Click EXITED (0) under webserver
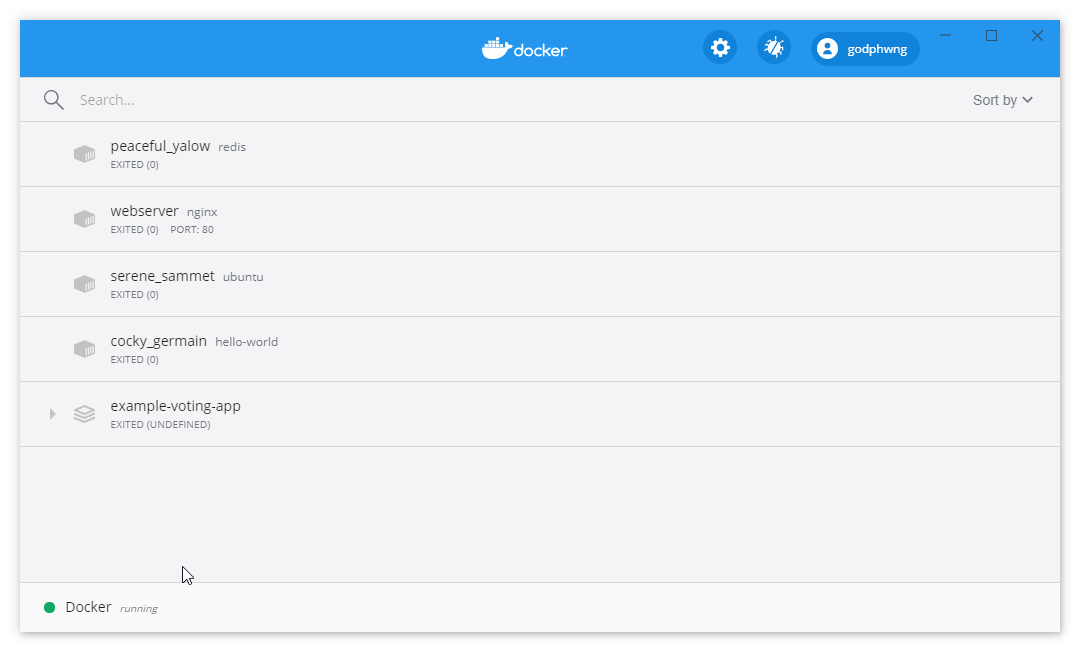 click(134, 230)
